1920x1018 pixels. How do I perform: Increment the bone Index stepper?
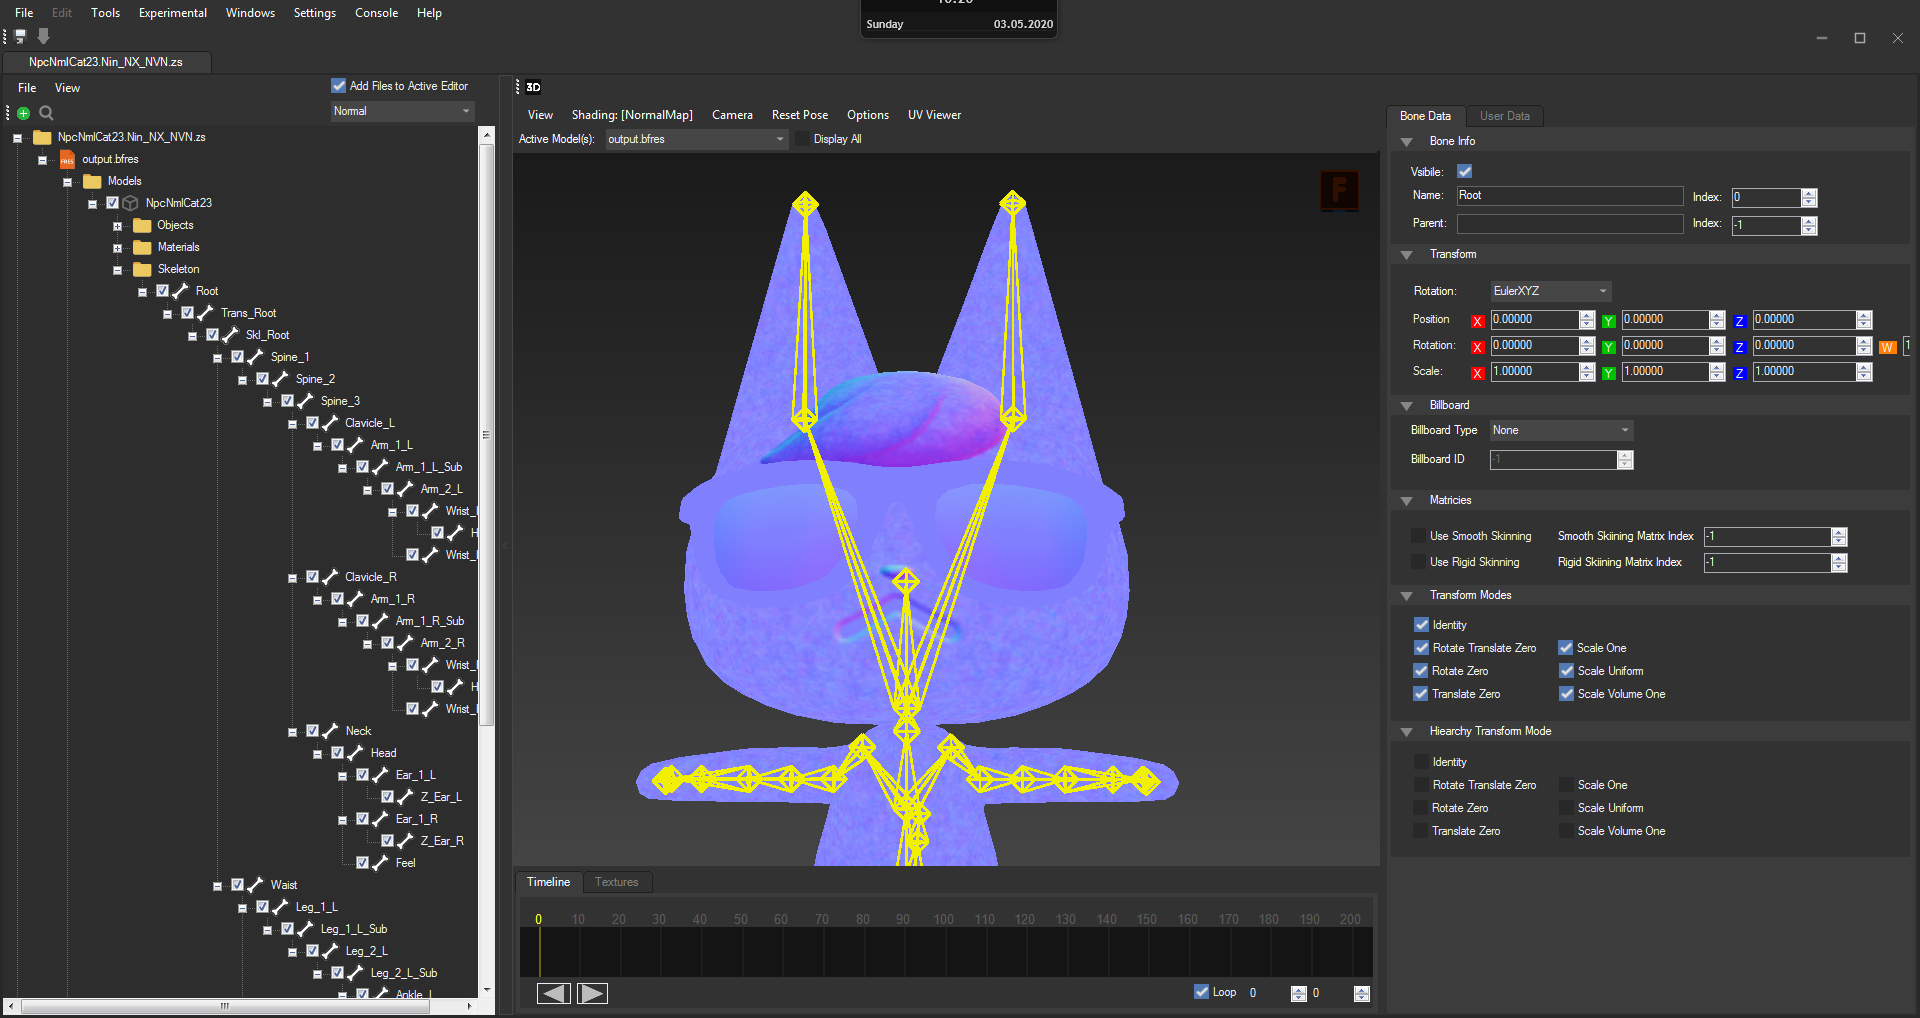click(1809, 193)
